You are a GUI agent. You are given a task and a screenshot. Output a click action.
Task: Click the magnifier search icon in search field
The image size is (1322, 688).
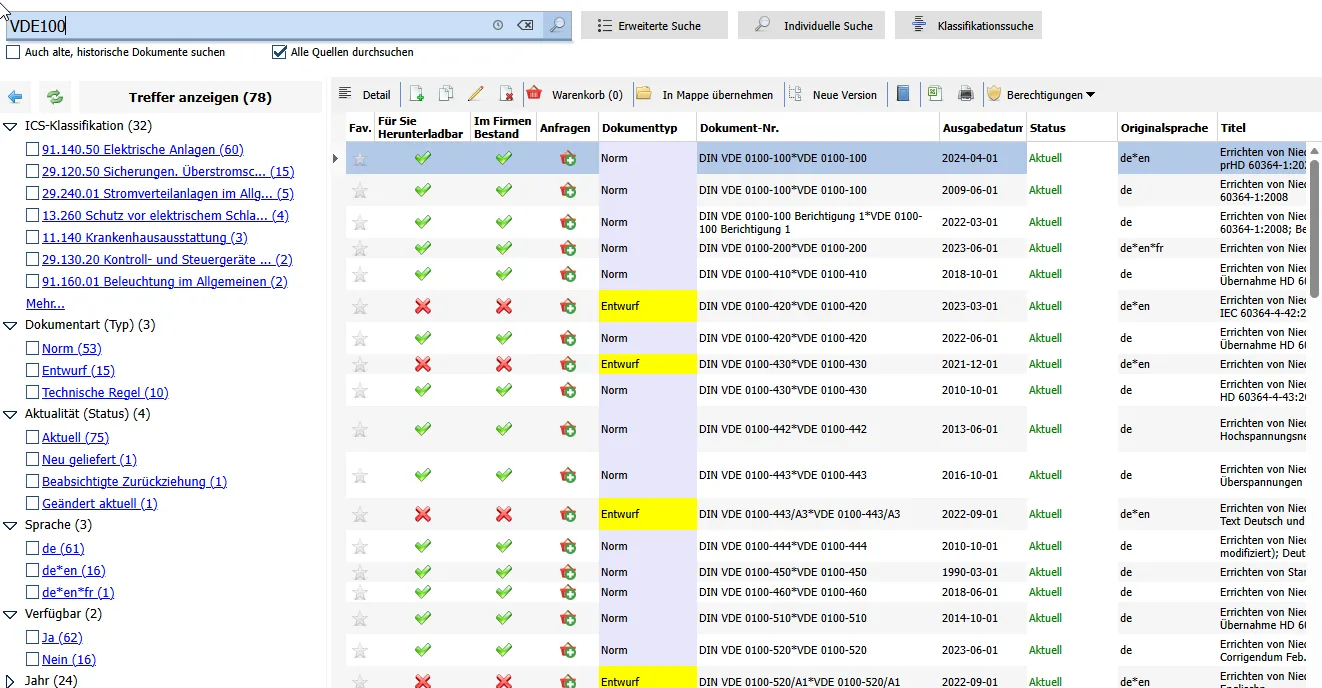point(556,26)
